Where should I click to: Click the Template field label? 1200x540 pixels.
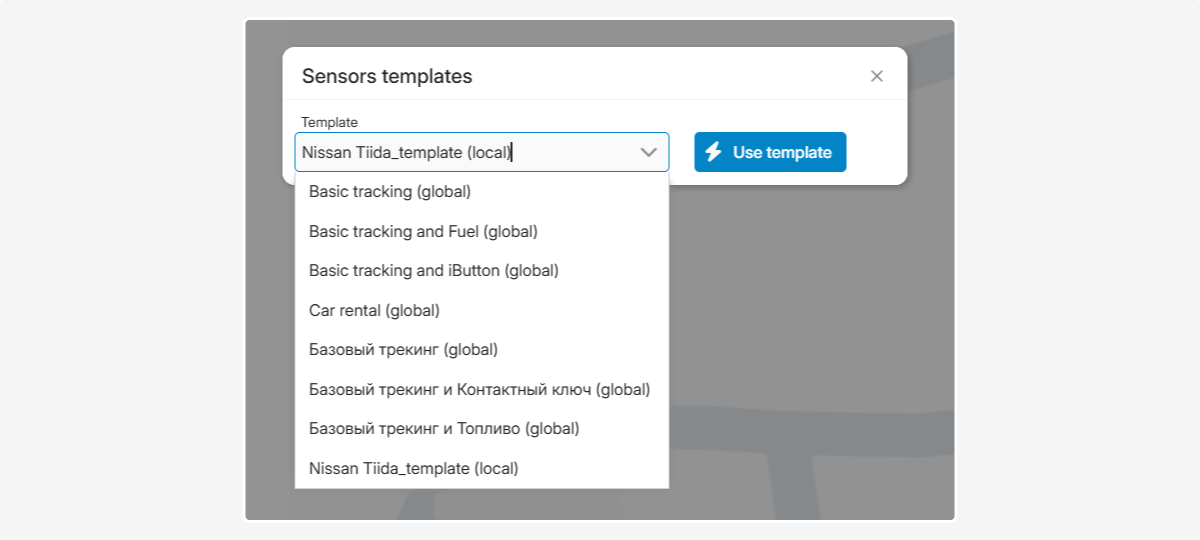330,122
